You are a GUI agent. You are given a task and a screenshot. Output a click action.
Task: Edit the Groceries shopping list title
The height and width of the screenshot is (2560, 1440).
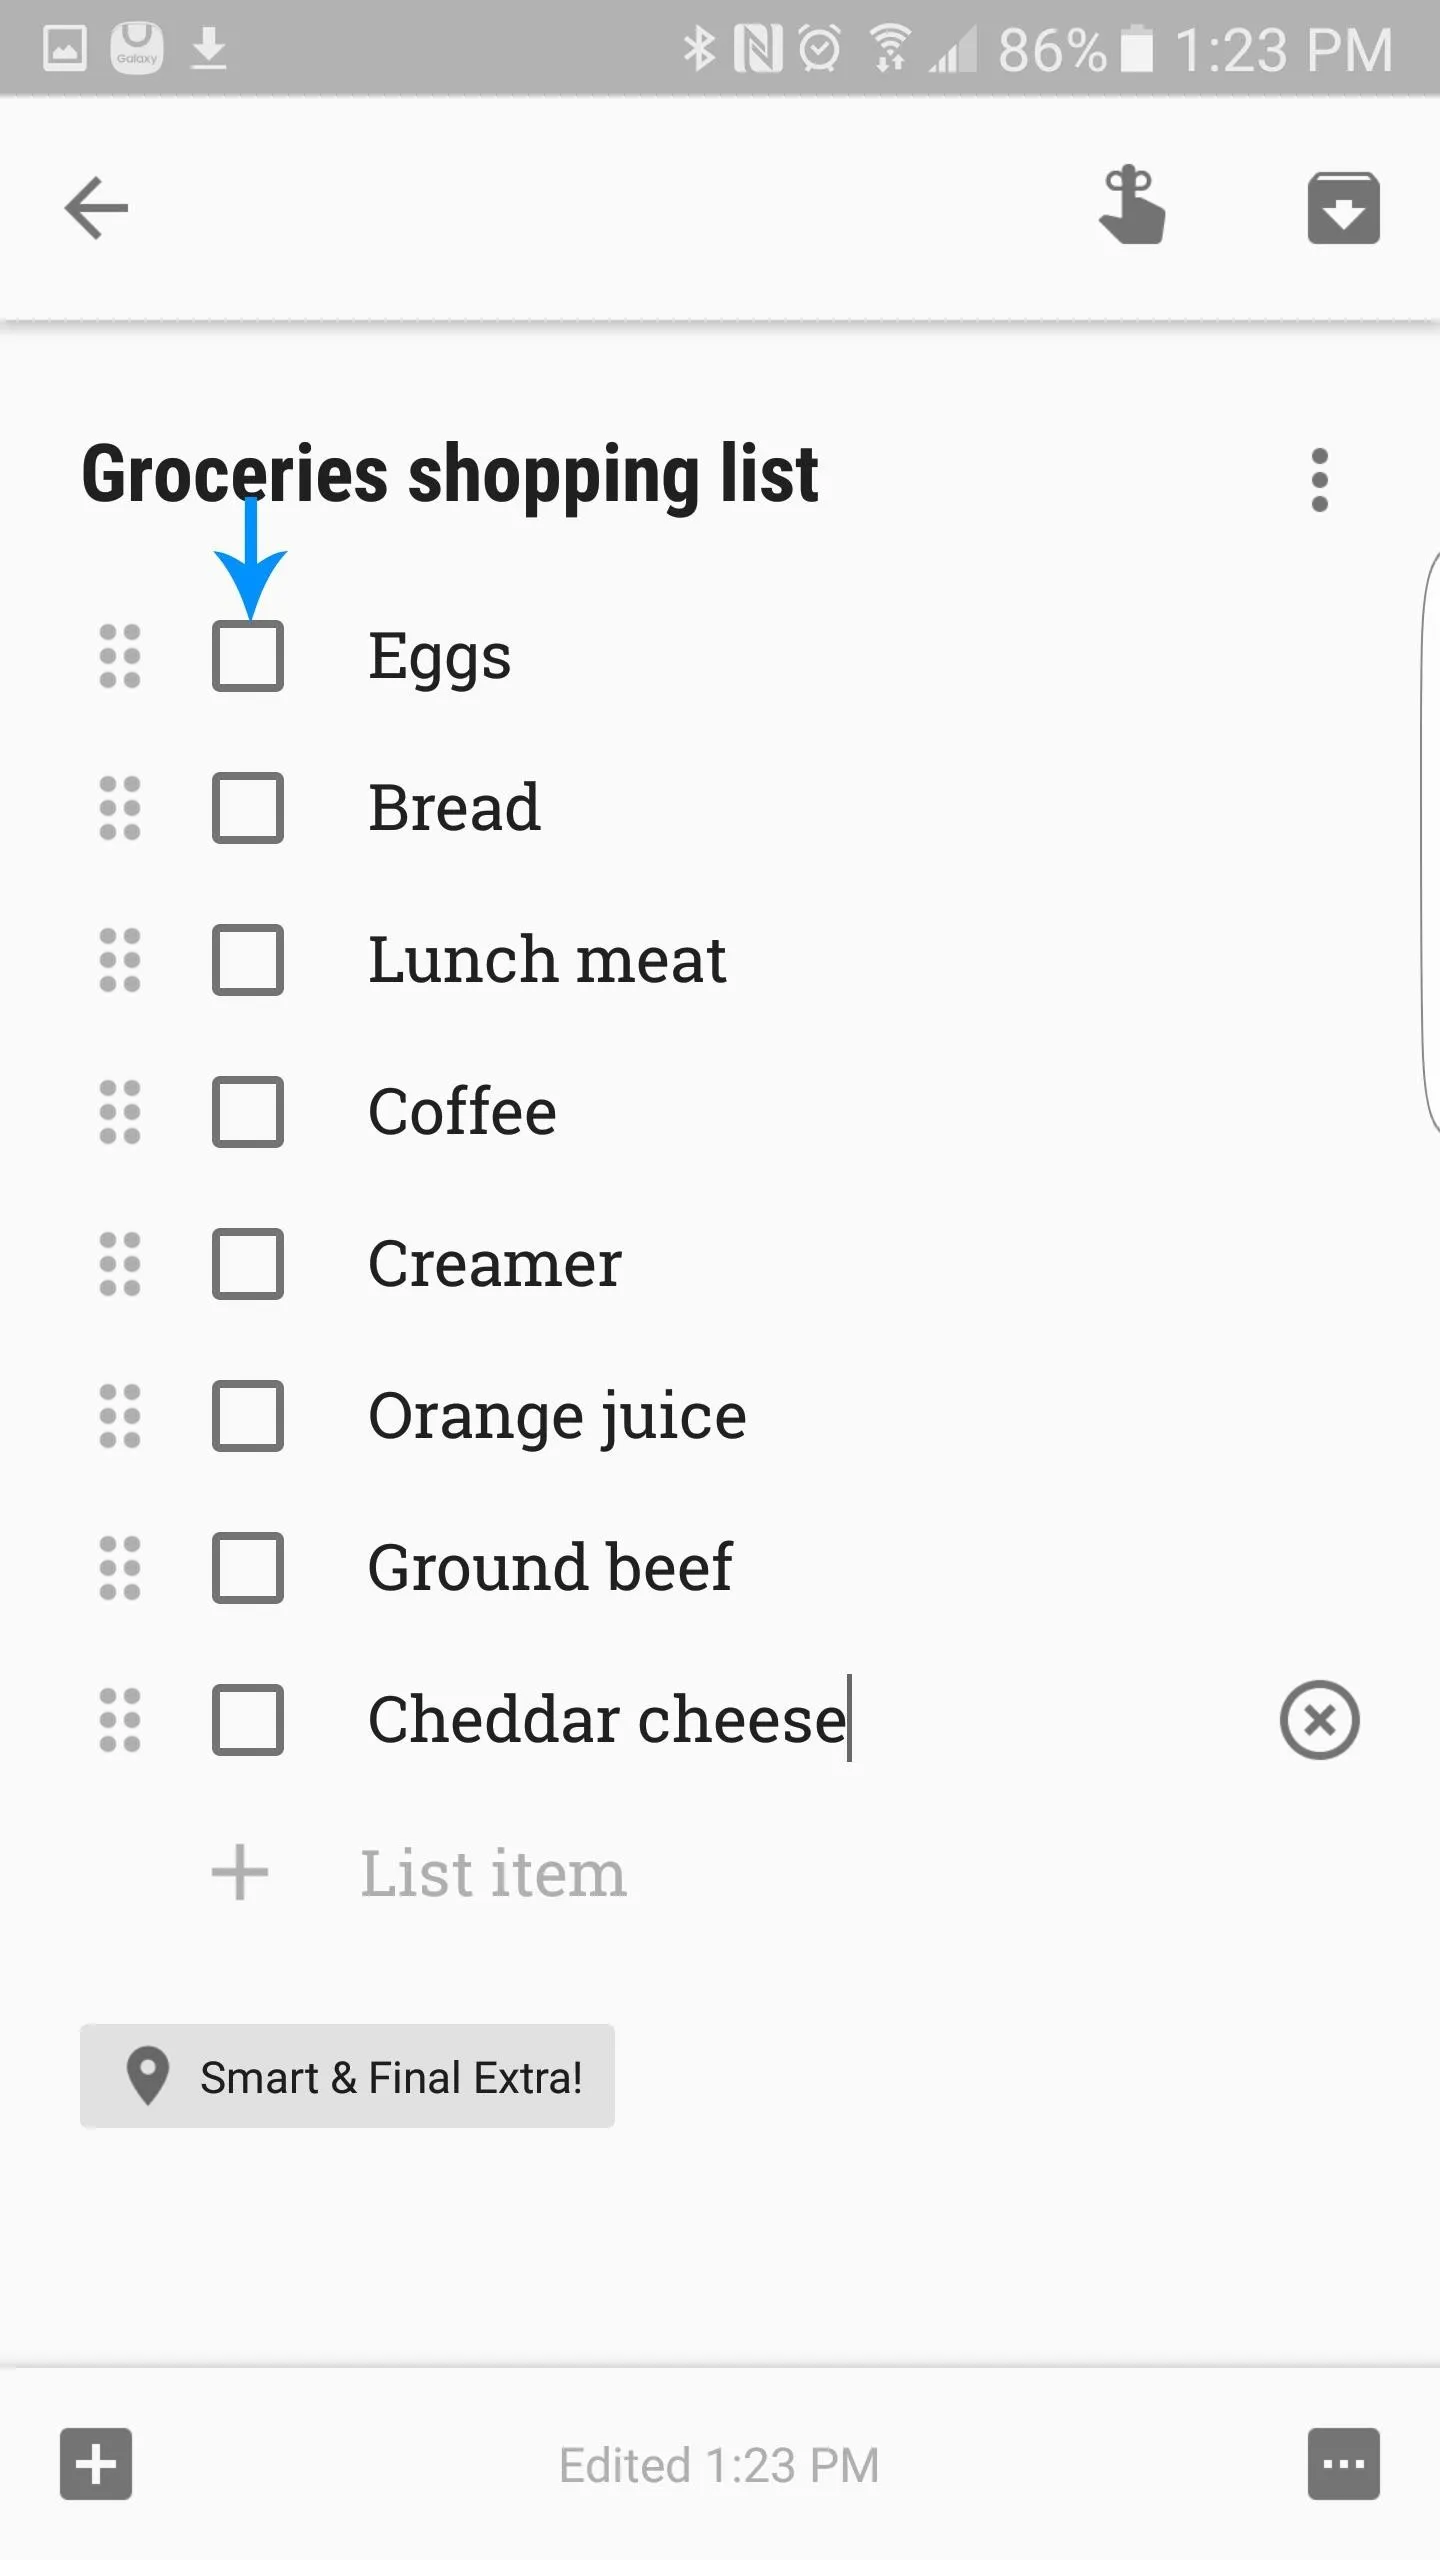pyautogui.click(x=450, y=476)
